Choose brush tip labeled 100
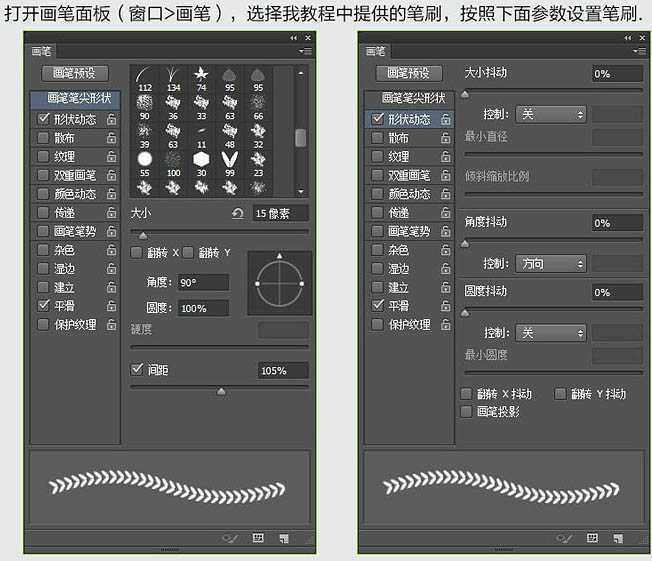This screenshot has height=561, width=652. coord(173,164)
